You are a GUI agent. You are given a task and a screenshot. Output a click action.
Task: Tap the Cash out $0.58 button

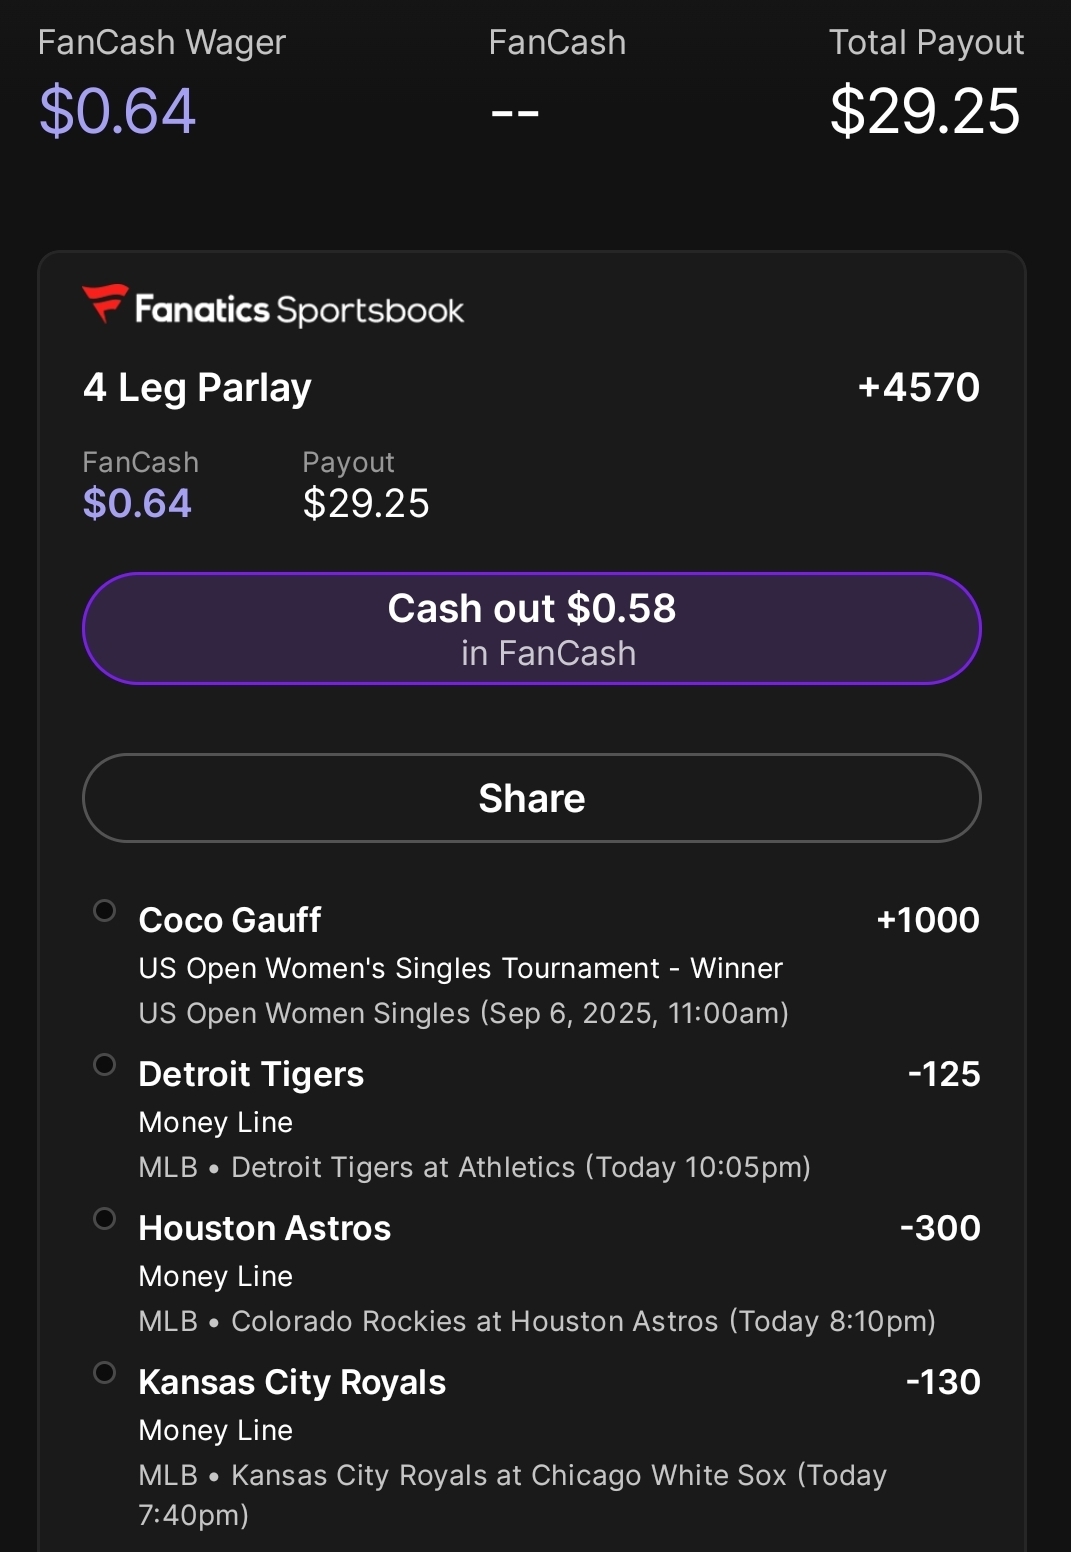pos(531,629)
